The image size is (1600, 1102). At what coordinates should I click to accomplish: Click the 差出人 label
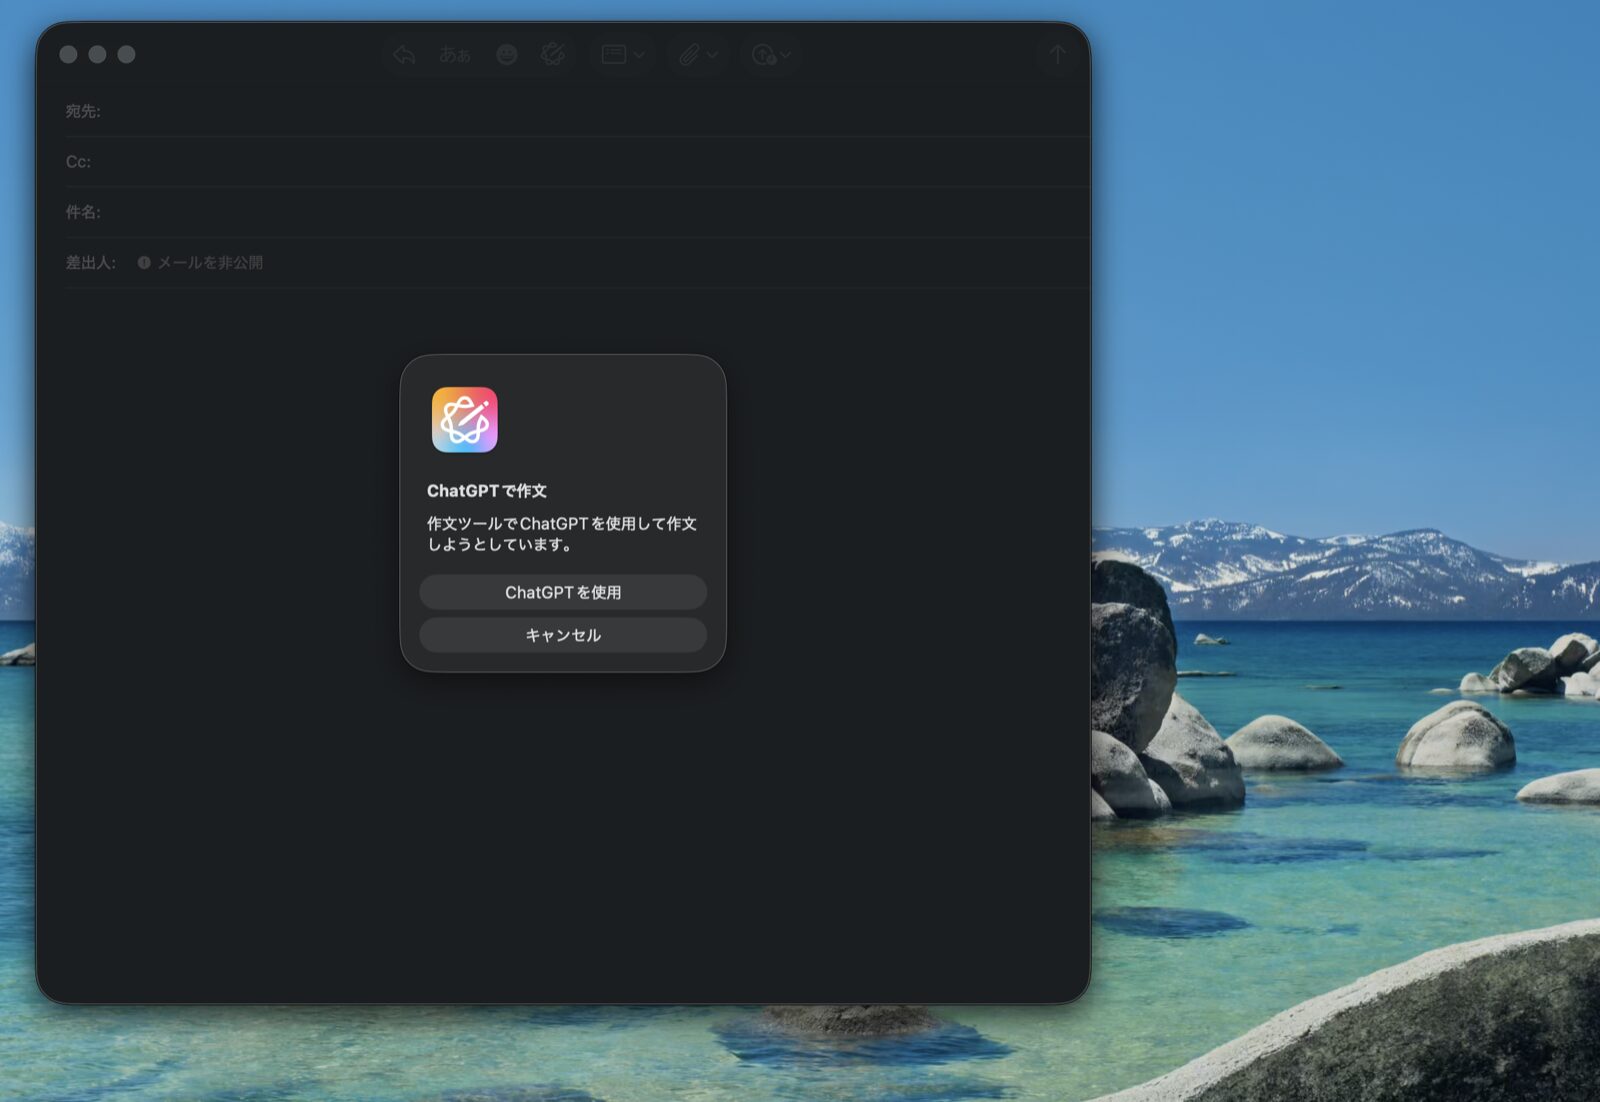(91, 262)
